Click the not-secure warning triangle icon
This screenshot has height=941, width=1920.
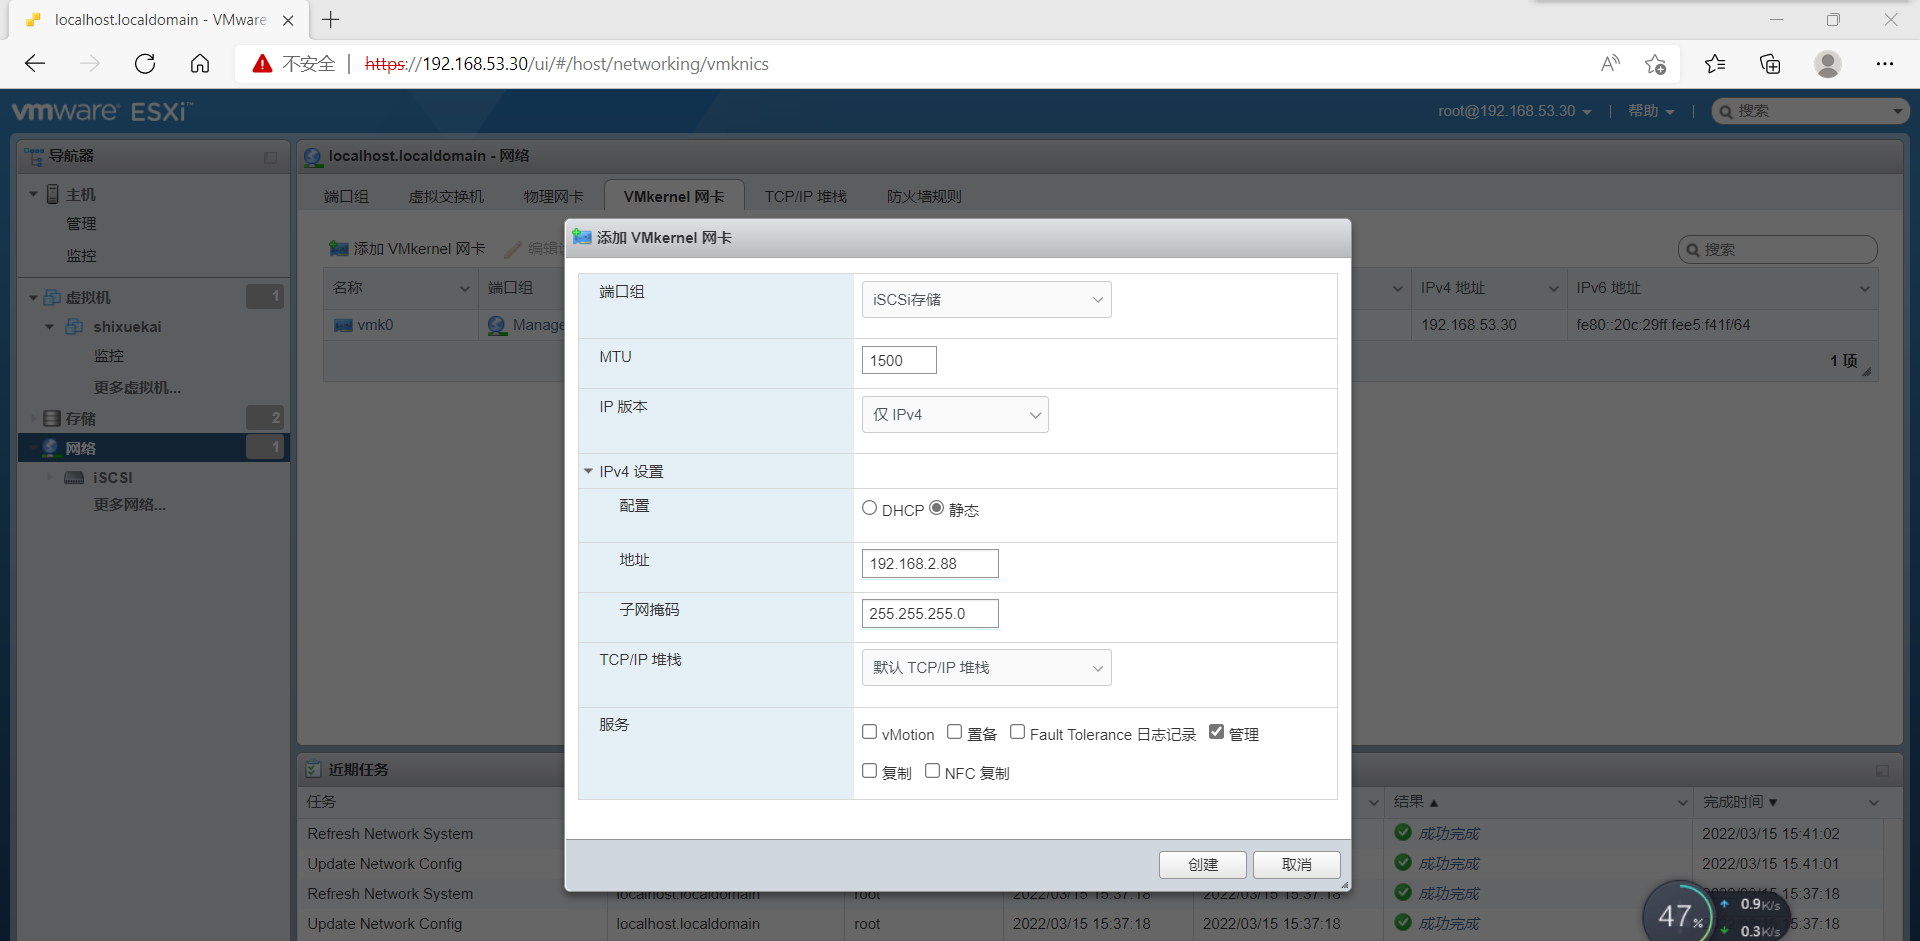point(262,64)
